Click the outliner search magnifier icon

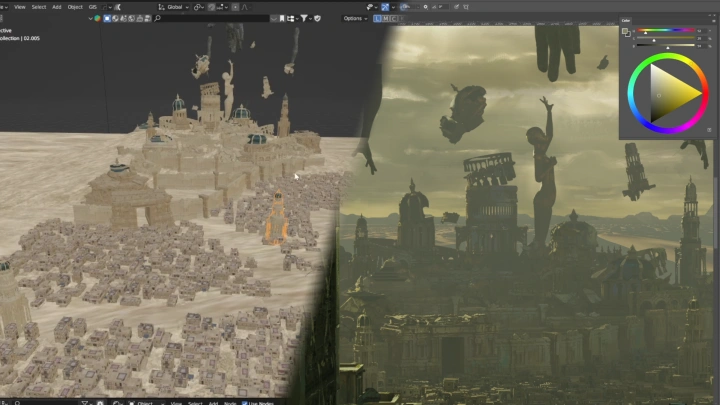click(x=158, y=18)
